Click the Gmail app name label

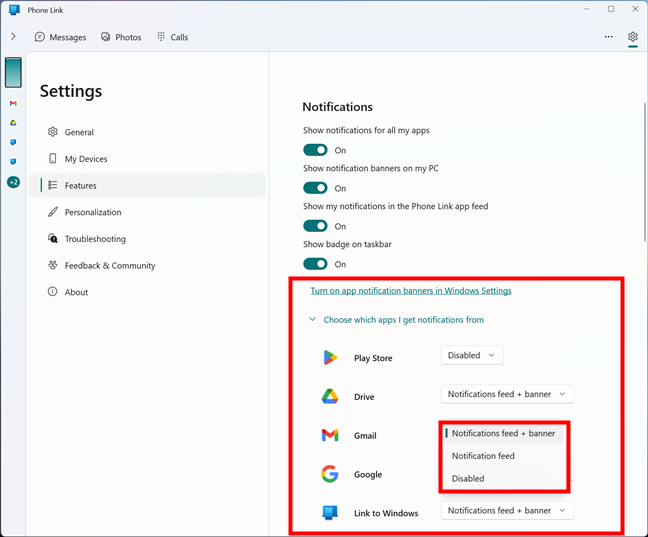[365, 435]
